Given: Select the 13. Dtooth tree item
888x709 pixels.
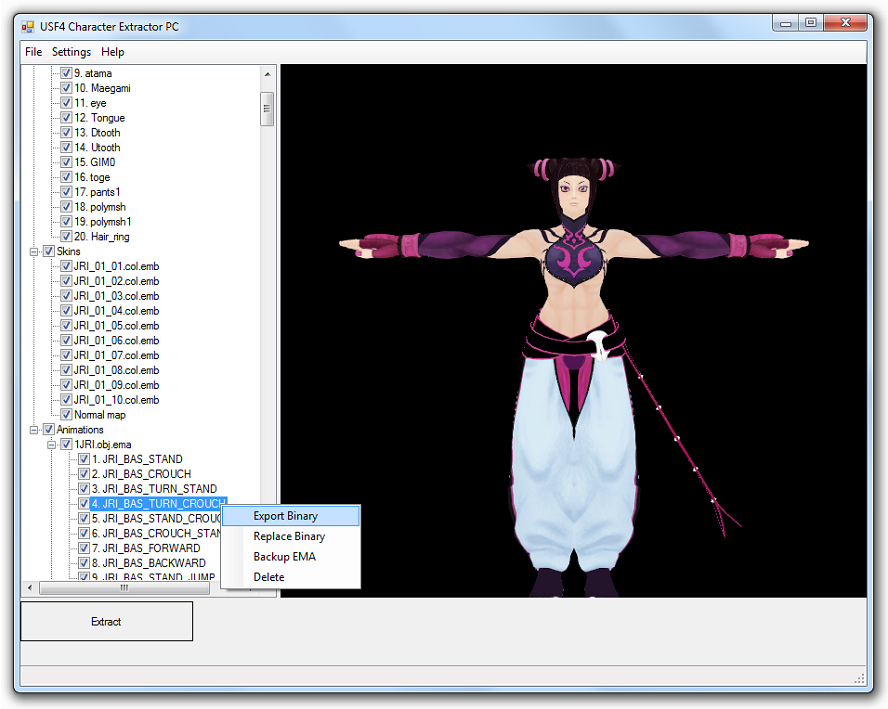Looking at the screenshot, I should tap(97, 133).
